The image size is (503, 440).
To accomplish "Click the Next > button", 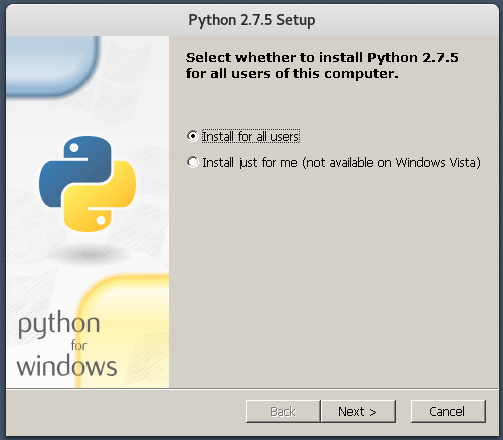I will pos(358,412).
